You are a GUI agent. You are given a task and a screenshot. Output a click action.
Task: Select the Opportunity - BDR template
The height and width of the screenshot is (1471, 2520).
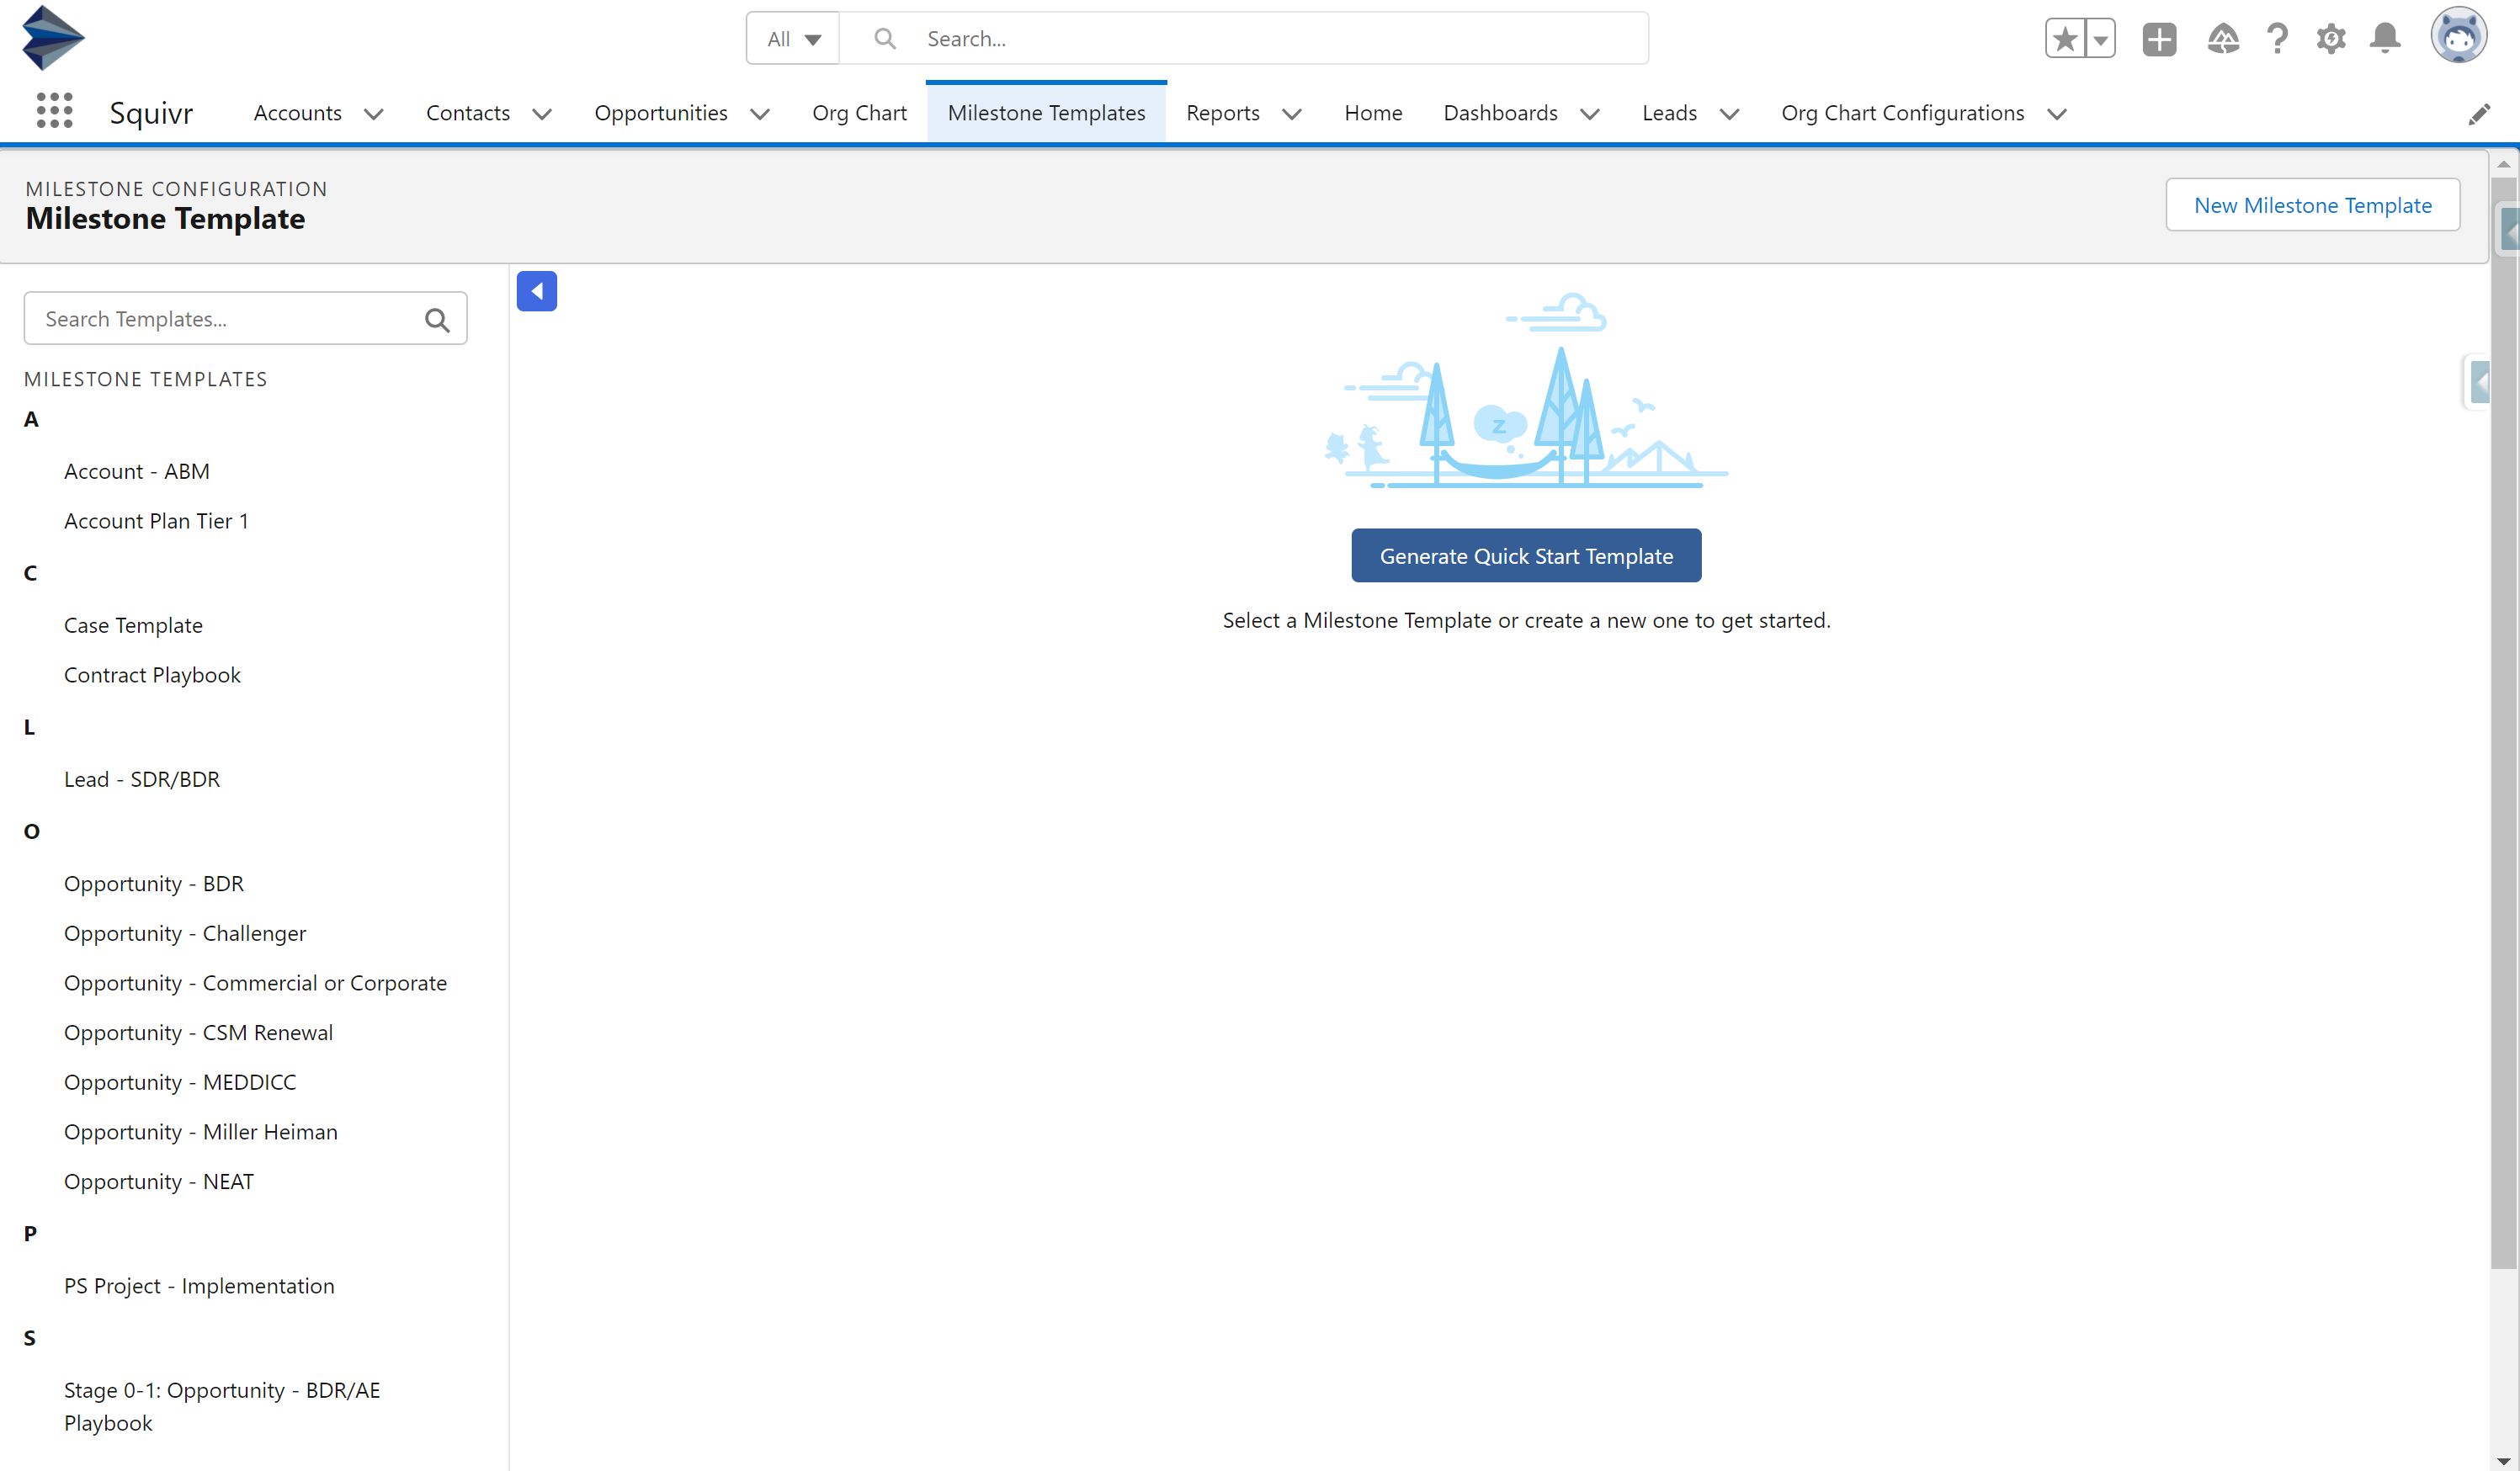point(154,884)
